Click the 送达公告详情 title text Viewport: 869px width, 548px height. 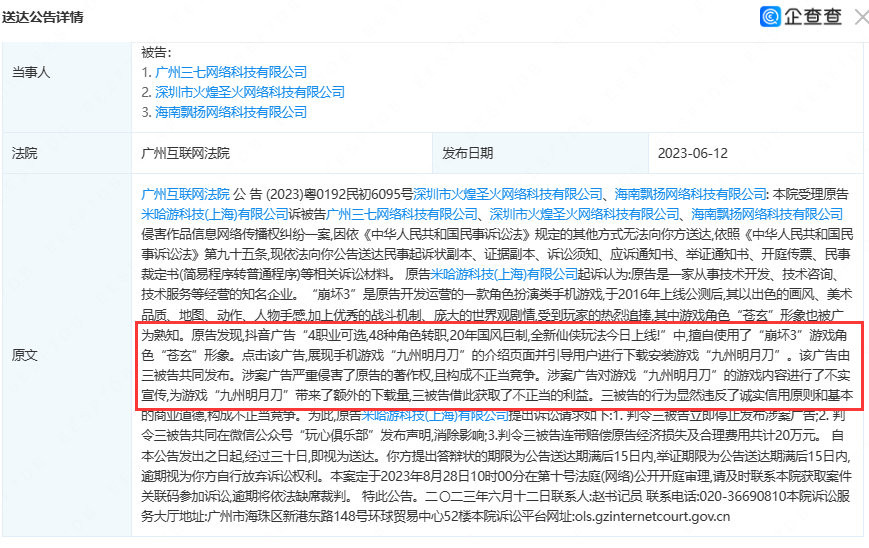tap(43, 17)
